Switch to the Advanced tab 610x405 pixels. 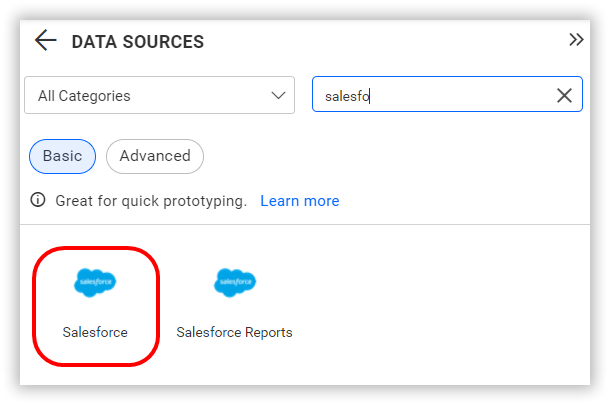click(155, 156)
